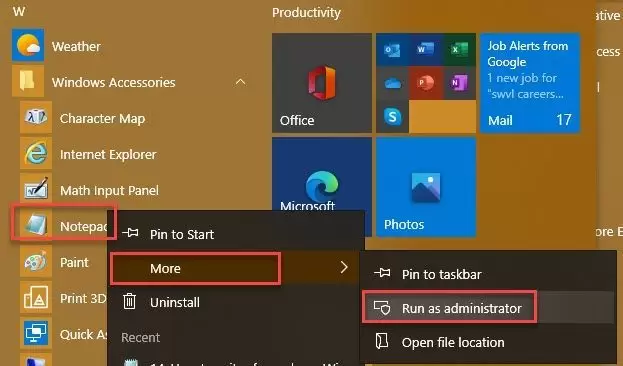Open the Photos tile

426,187
